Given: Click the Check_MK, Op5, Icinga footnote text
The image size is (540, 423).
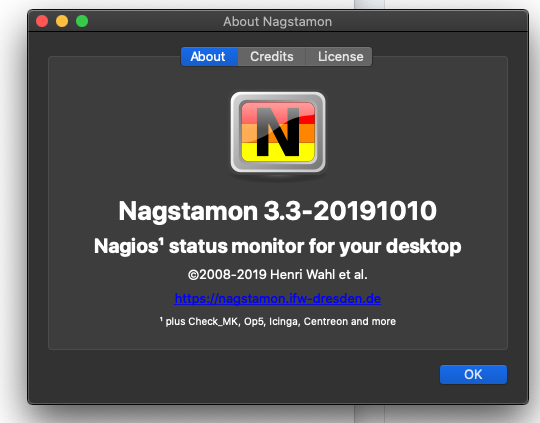Looking at the screenshot, I should click(278, 321).
